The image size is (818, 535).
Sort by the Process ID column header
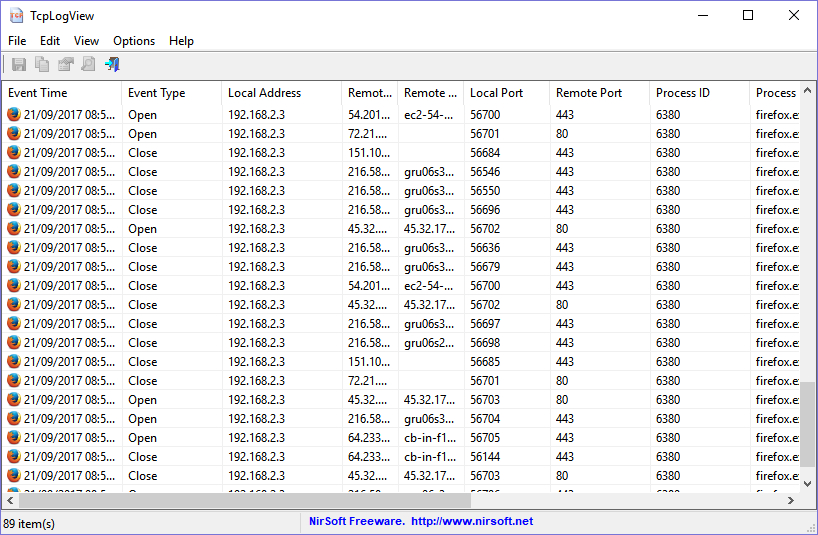pos(700,93)
